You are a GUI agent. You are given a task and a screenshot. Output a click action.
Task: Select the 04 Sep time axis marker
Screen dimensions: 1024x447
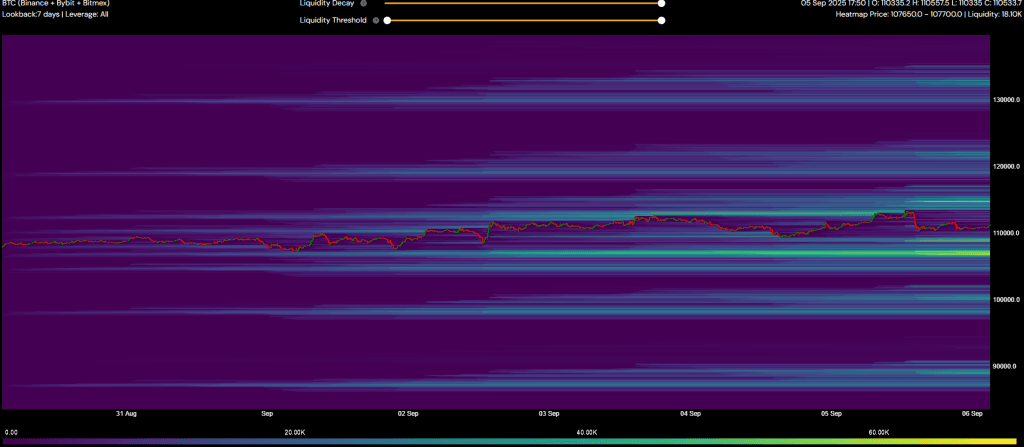pos(690,412)
